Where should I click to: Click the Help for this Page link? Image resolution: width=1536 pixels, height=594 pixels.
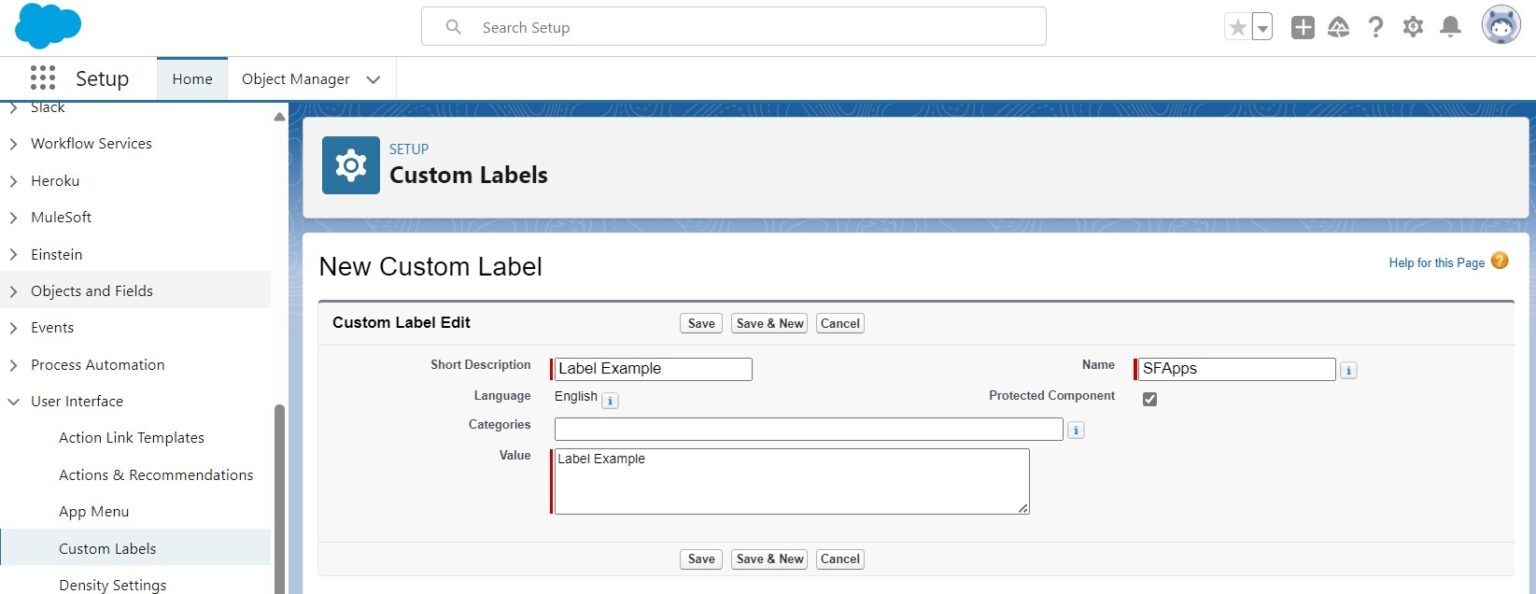pyautogui.click(x=1436, y=263)
